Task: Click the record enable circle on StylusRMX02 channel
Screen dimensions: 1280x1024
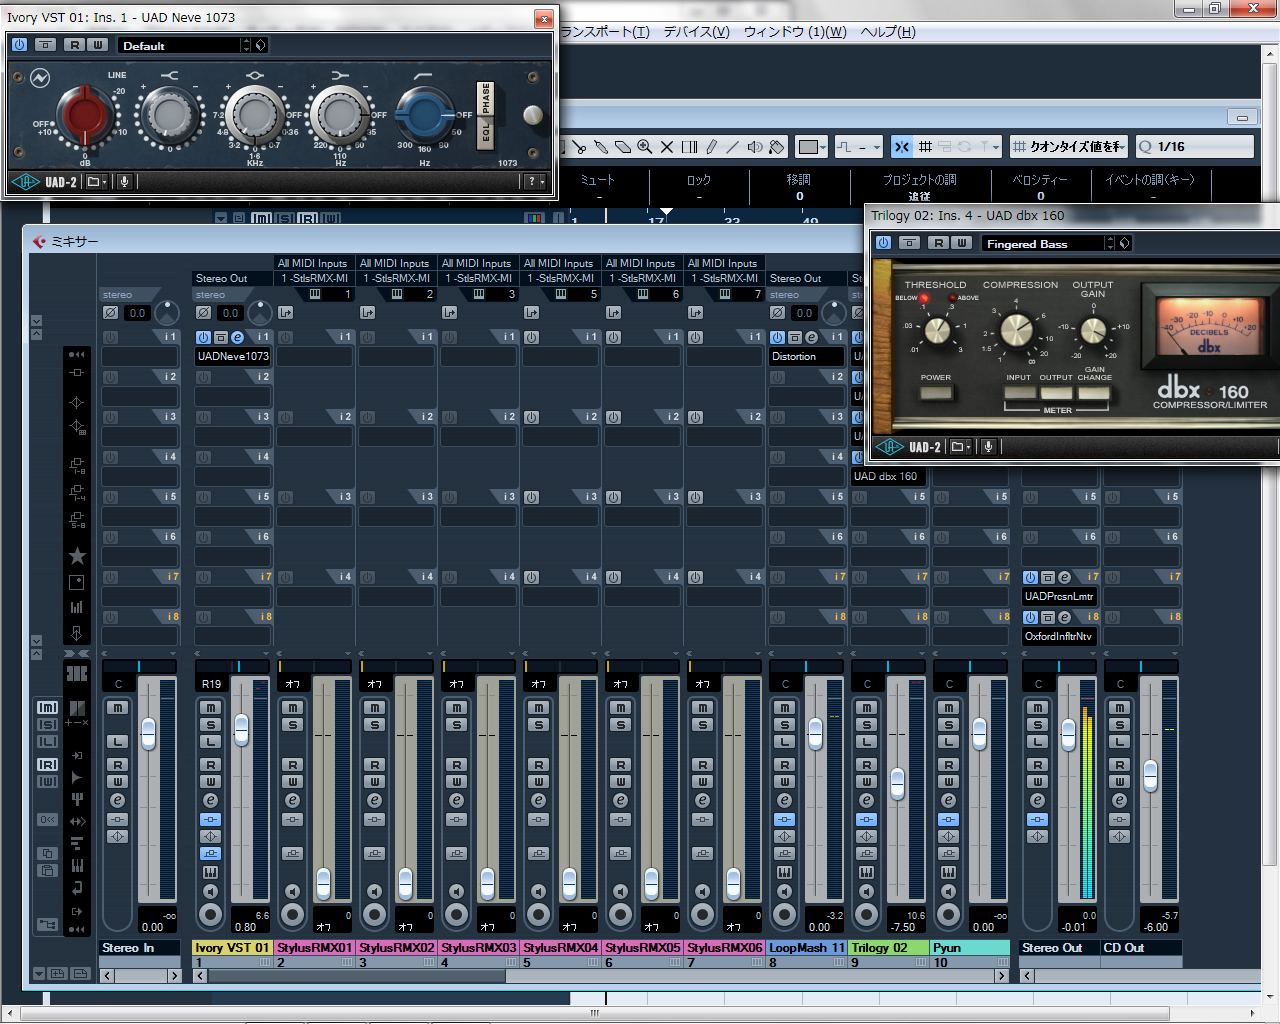Action: (374, 914)
